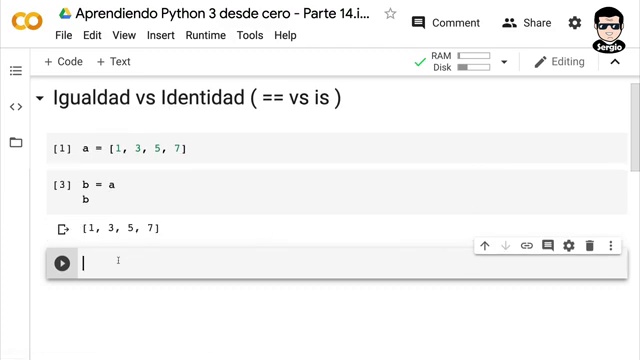Open the File menu

(64, 36)
